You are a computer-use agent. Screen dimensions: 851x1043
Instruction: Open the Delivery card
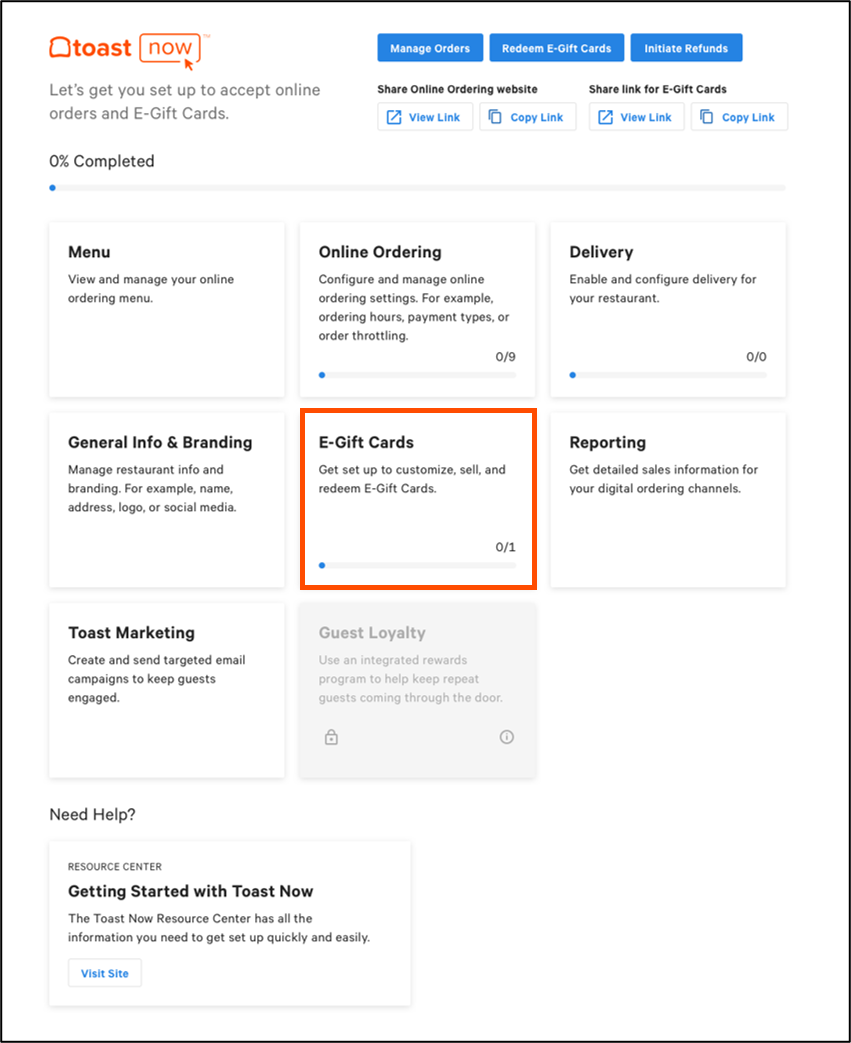(668, 310)
